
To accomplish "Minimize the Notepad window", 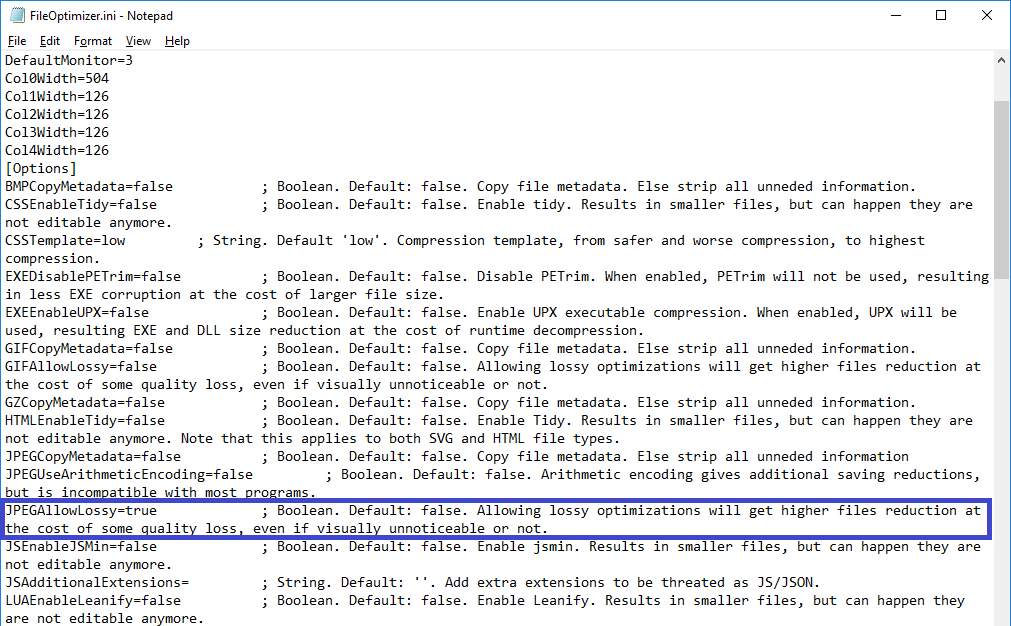I will click(x=895, y=15).
